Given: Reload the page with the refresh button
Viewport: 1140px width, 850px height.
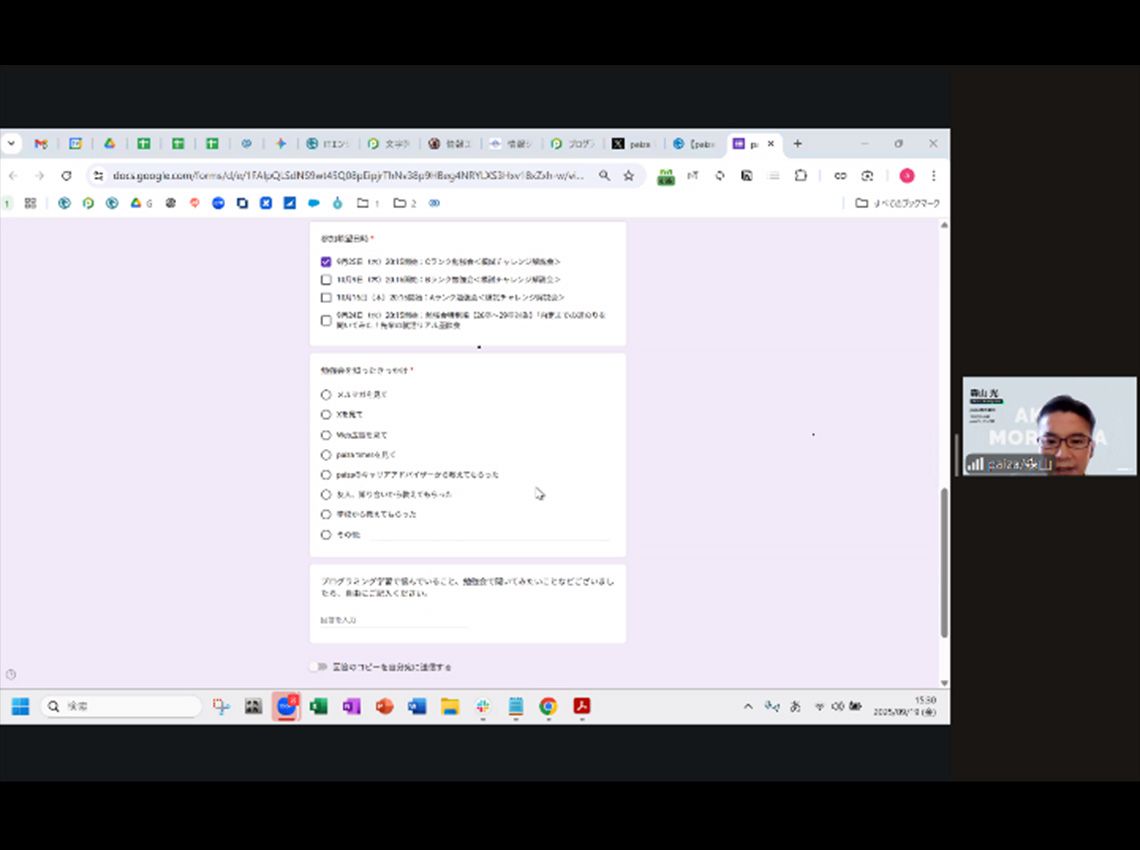Looking at the screenshot, I should pyautogui.click(x=66, y=176).
